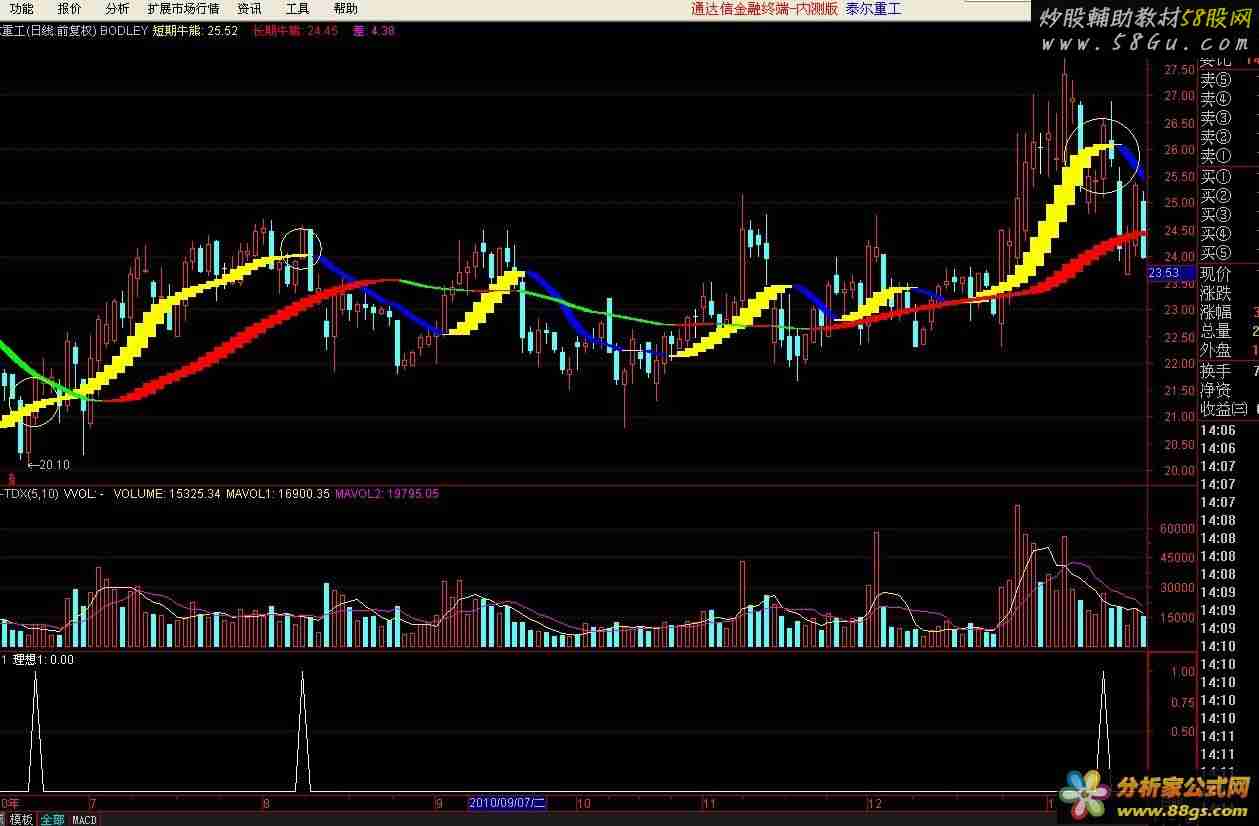Click the 理想1: 0.00 indicator label
Viewport: 1259px width, 826px height.
click(x=42, y=660)
